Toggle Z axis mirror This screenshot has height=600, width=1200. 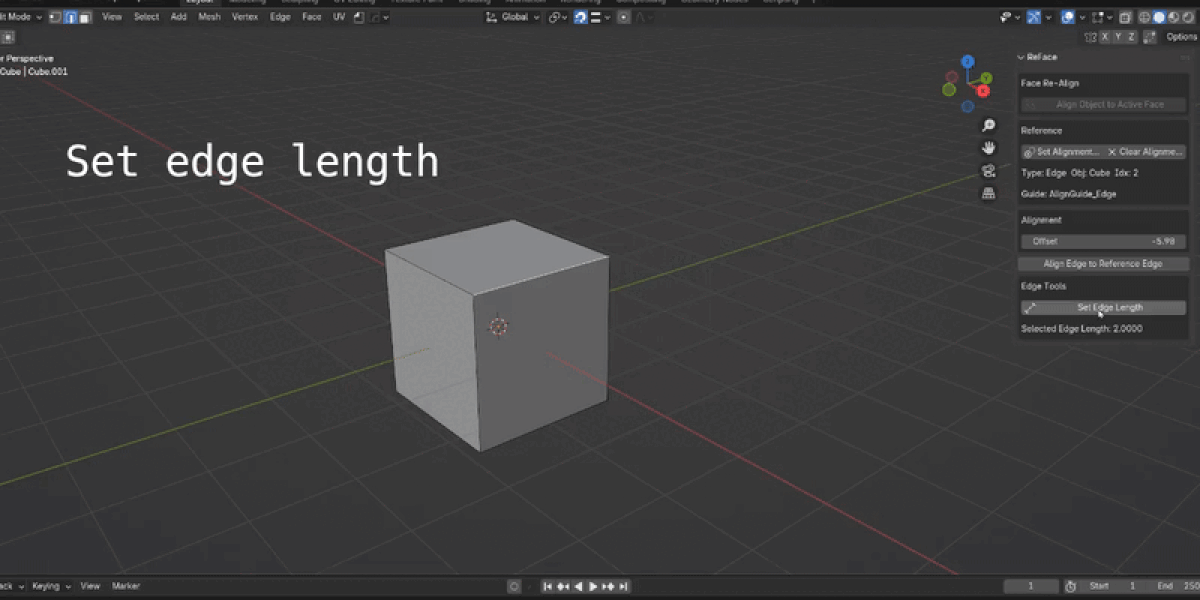point(1131,37)
